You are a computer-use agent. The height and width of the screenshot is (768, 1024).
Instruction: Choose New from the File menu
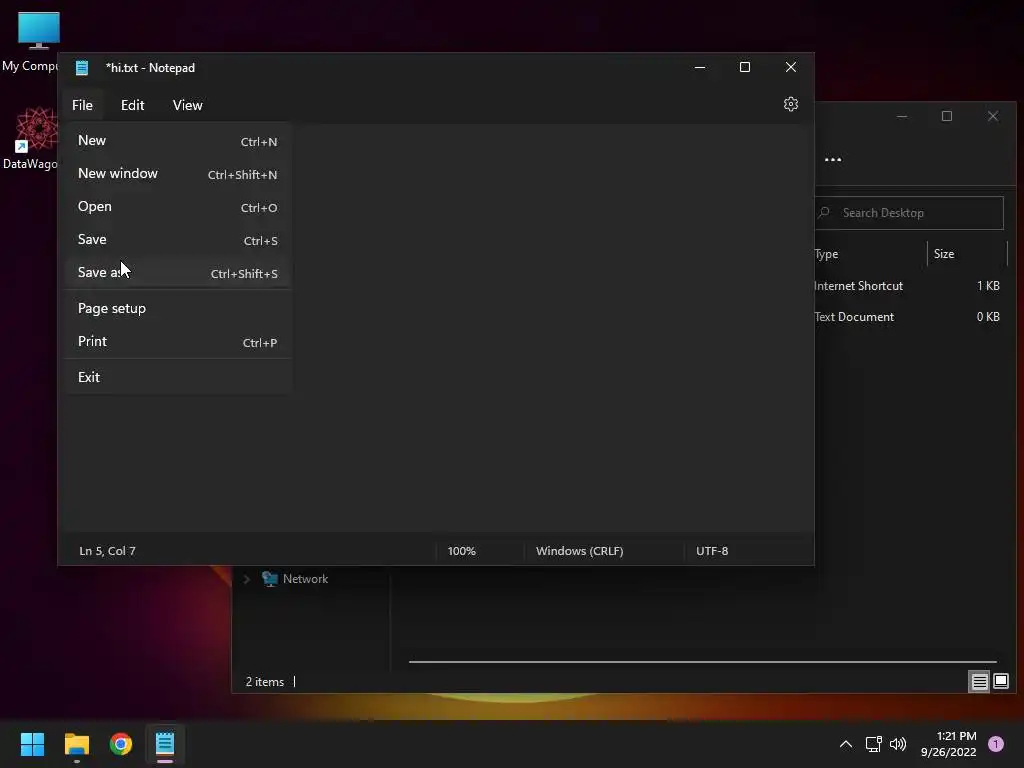click(178, 141)
